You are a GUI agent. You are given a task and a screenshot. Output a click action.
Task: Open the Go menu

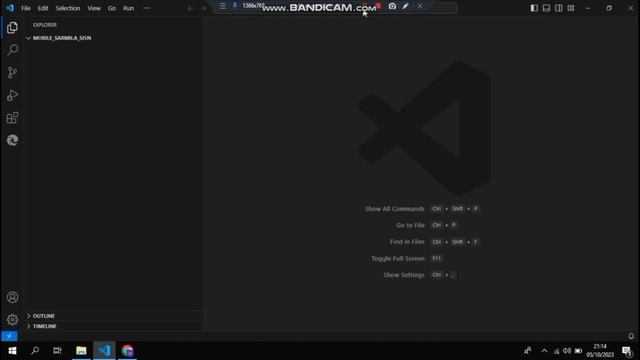[111, 8]
